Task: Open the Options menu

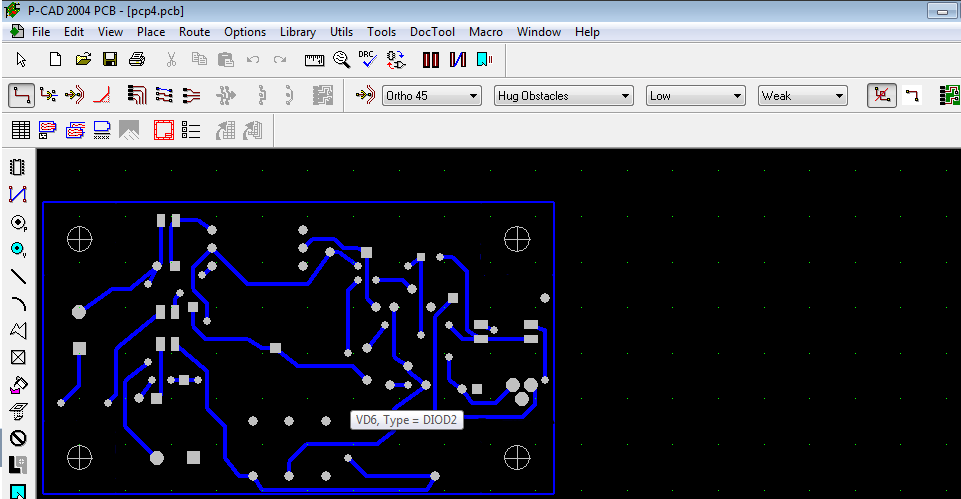Action: 245,32
